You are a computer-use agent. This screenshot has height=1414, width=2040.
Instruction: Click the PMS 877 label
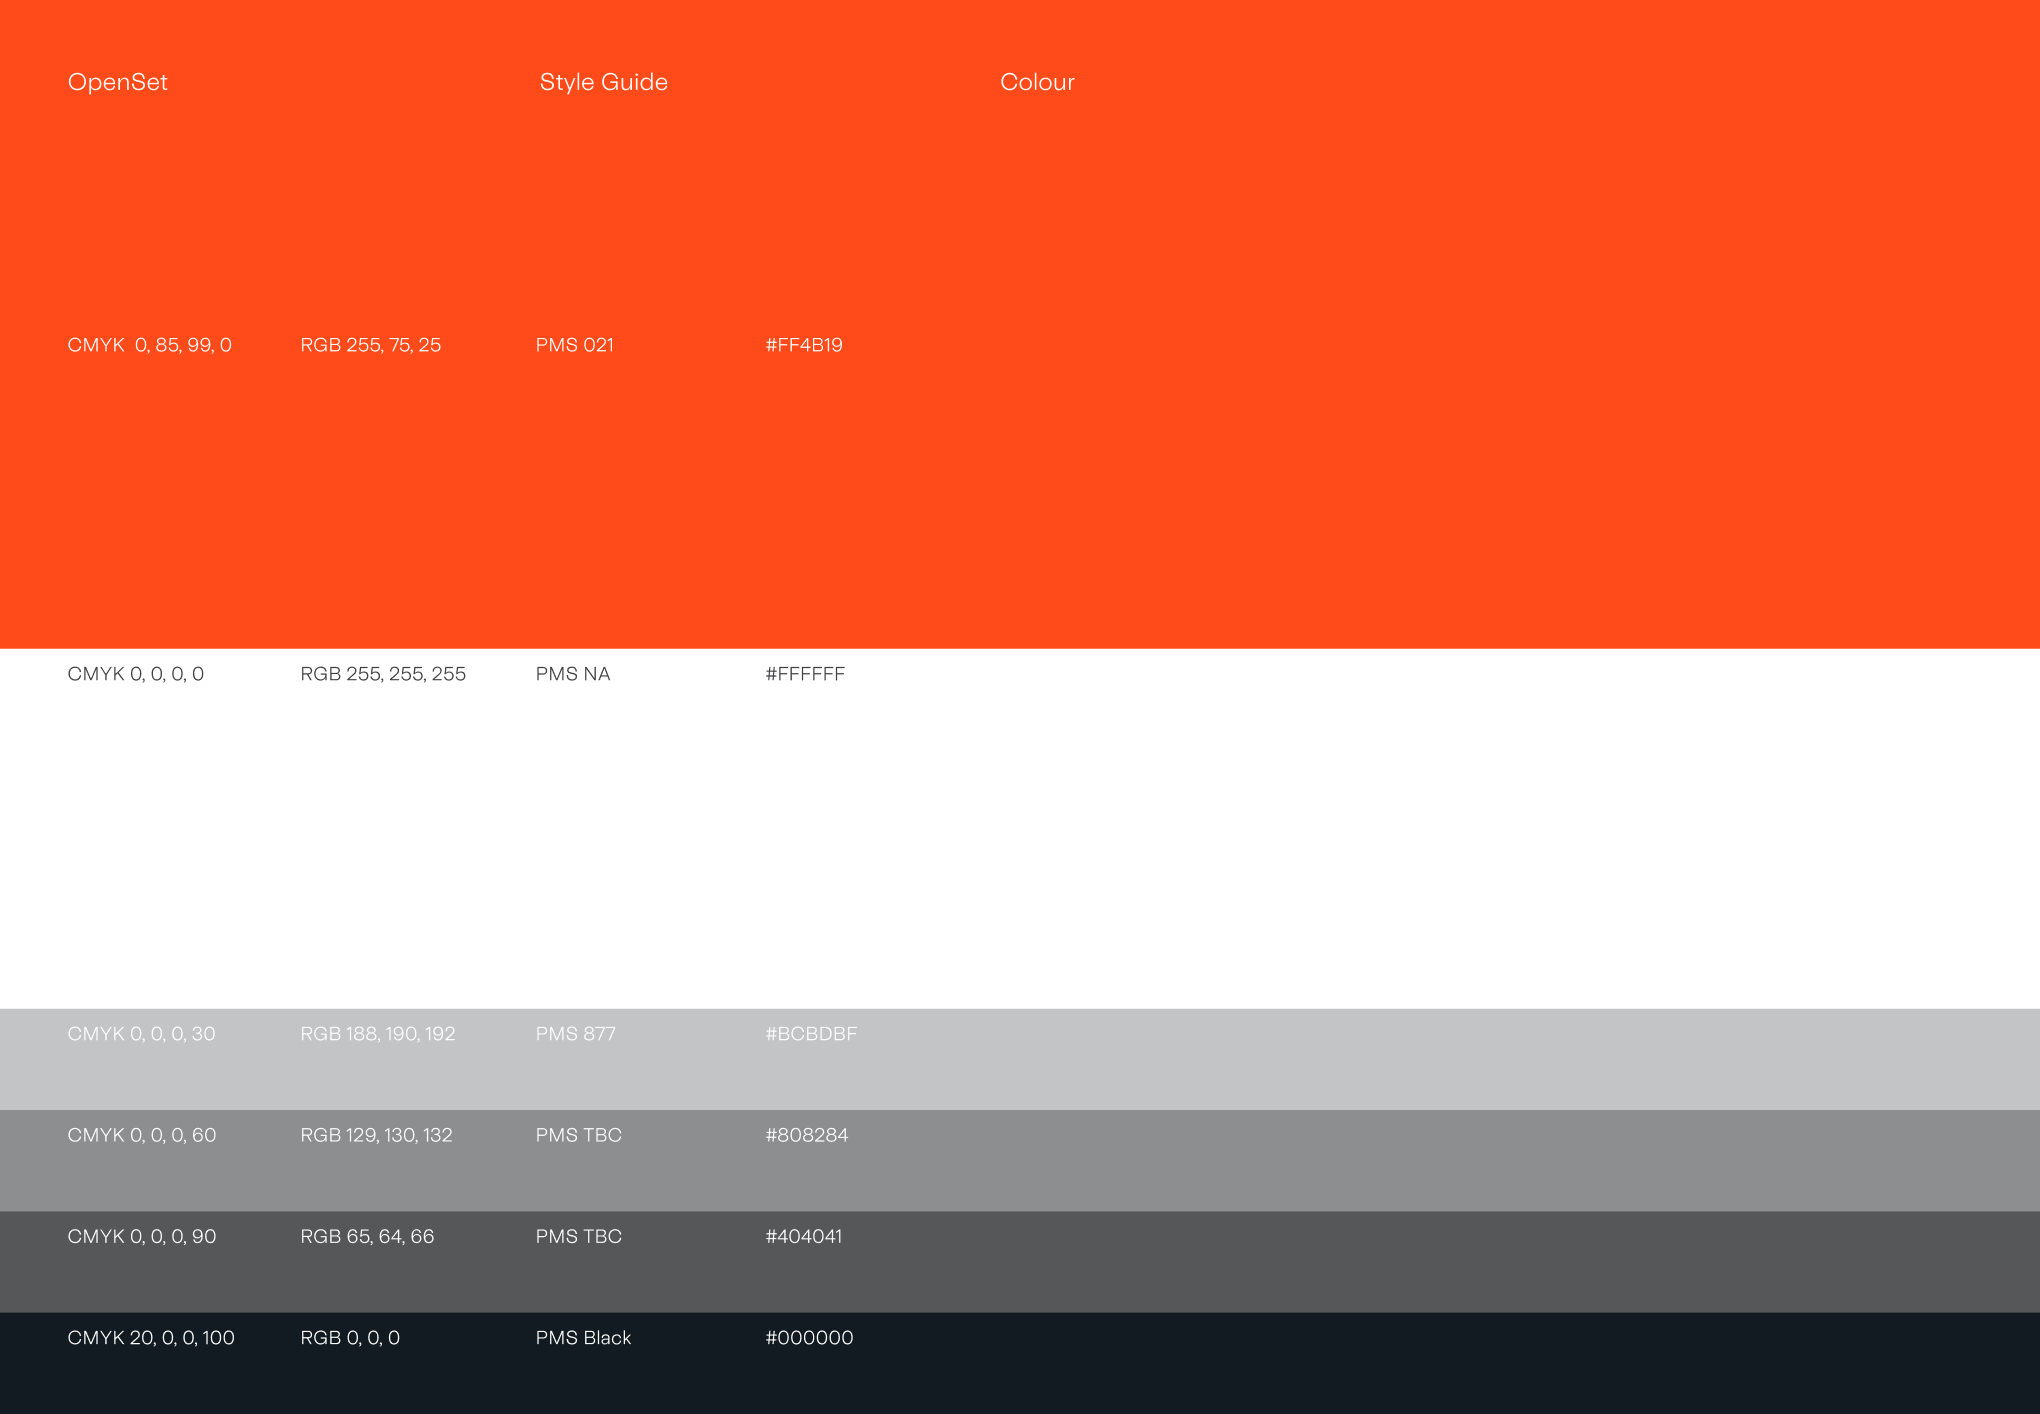575,1034
